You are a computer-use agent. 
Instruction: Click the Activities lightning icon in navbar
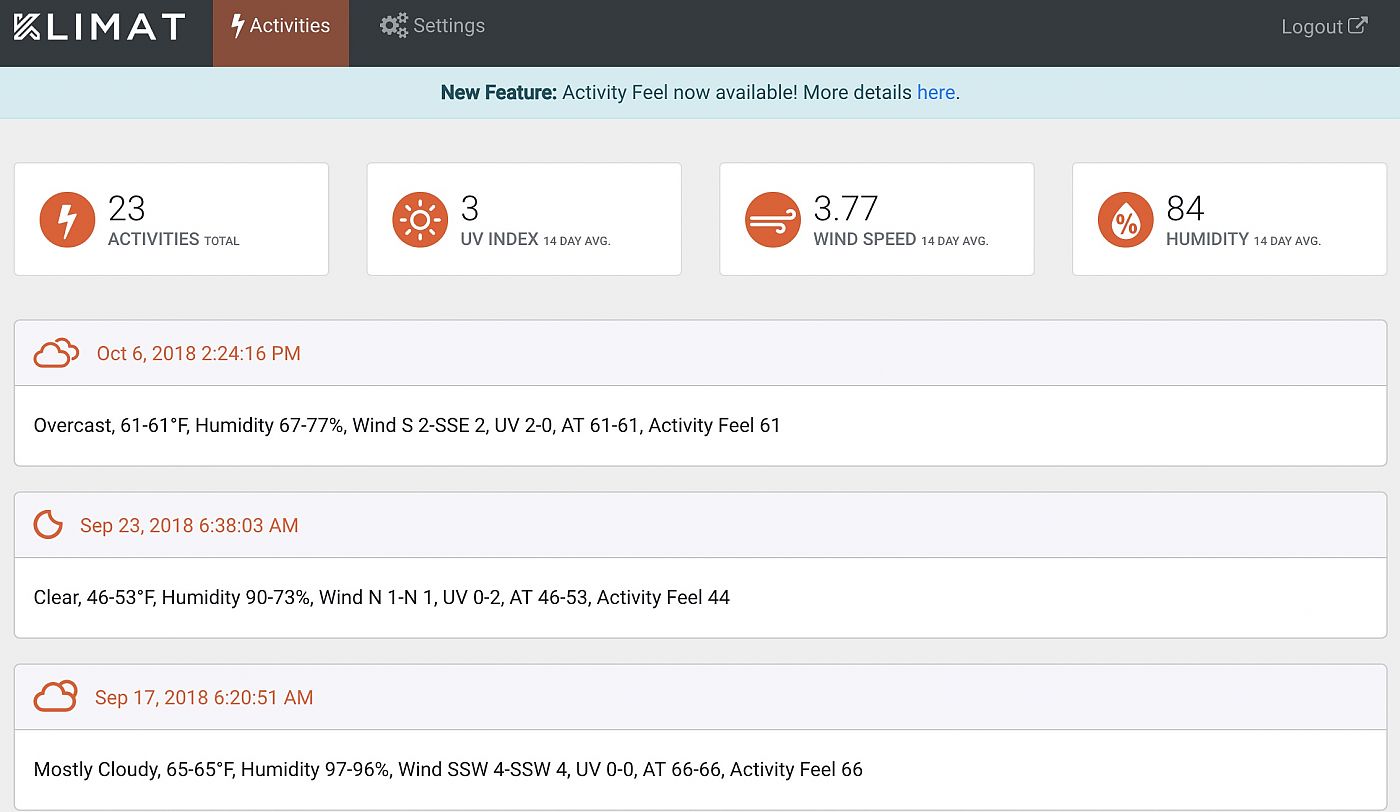[x=238, y=24]
